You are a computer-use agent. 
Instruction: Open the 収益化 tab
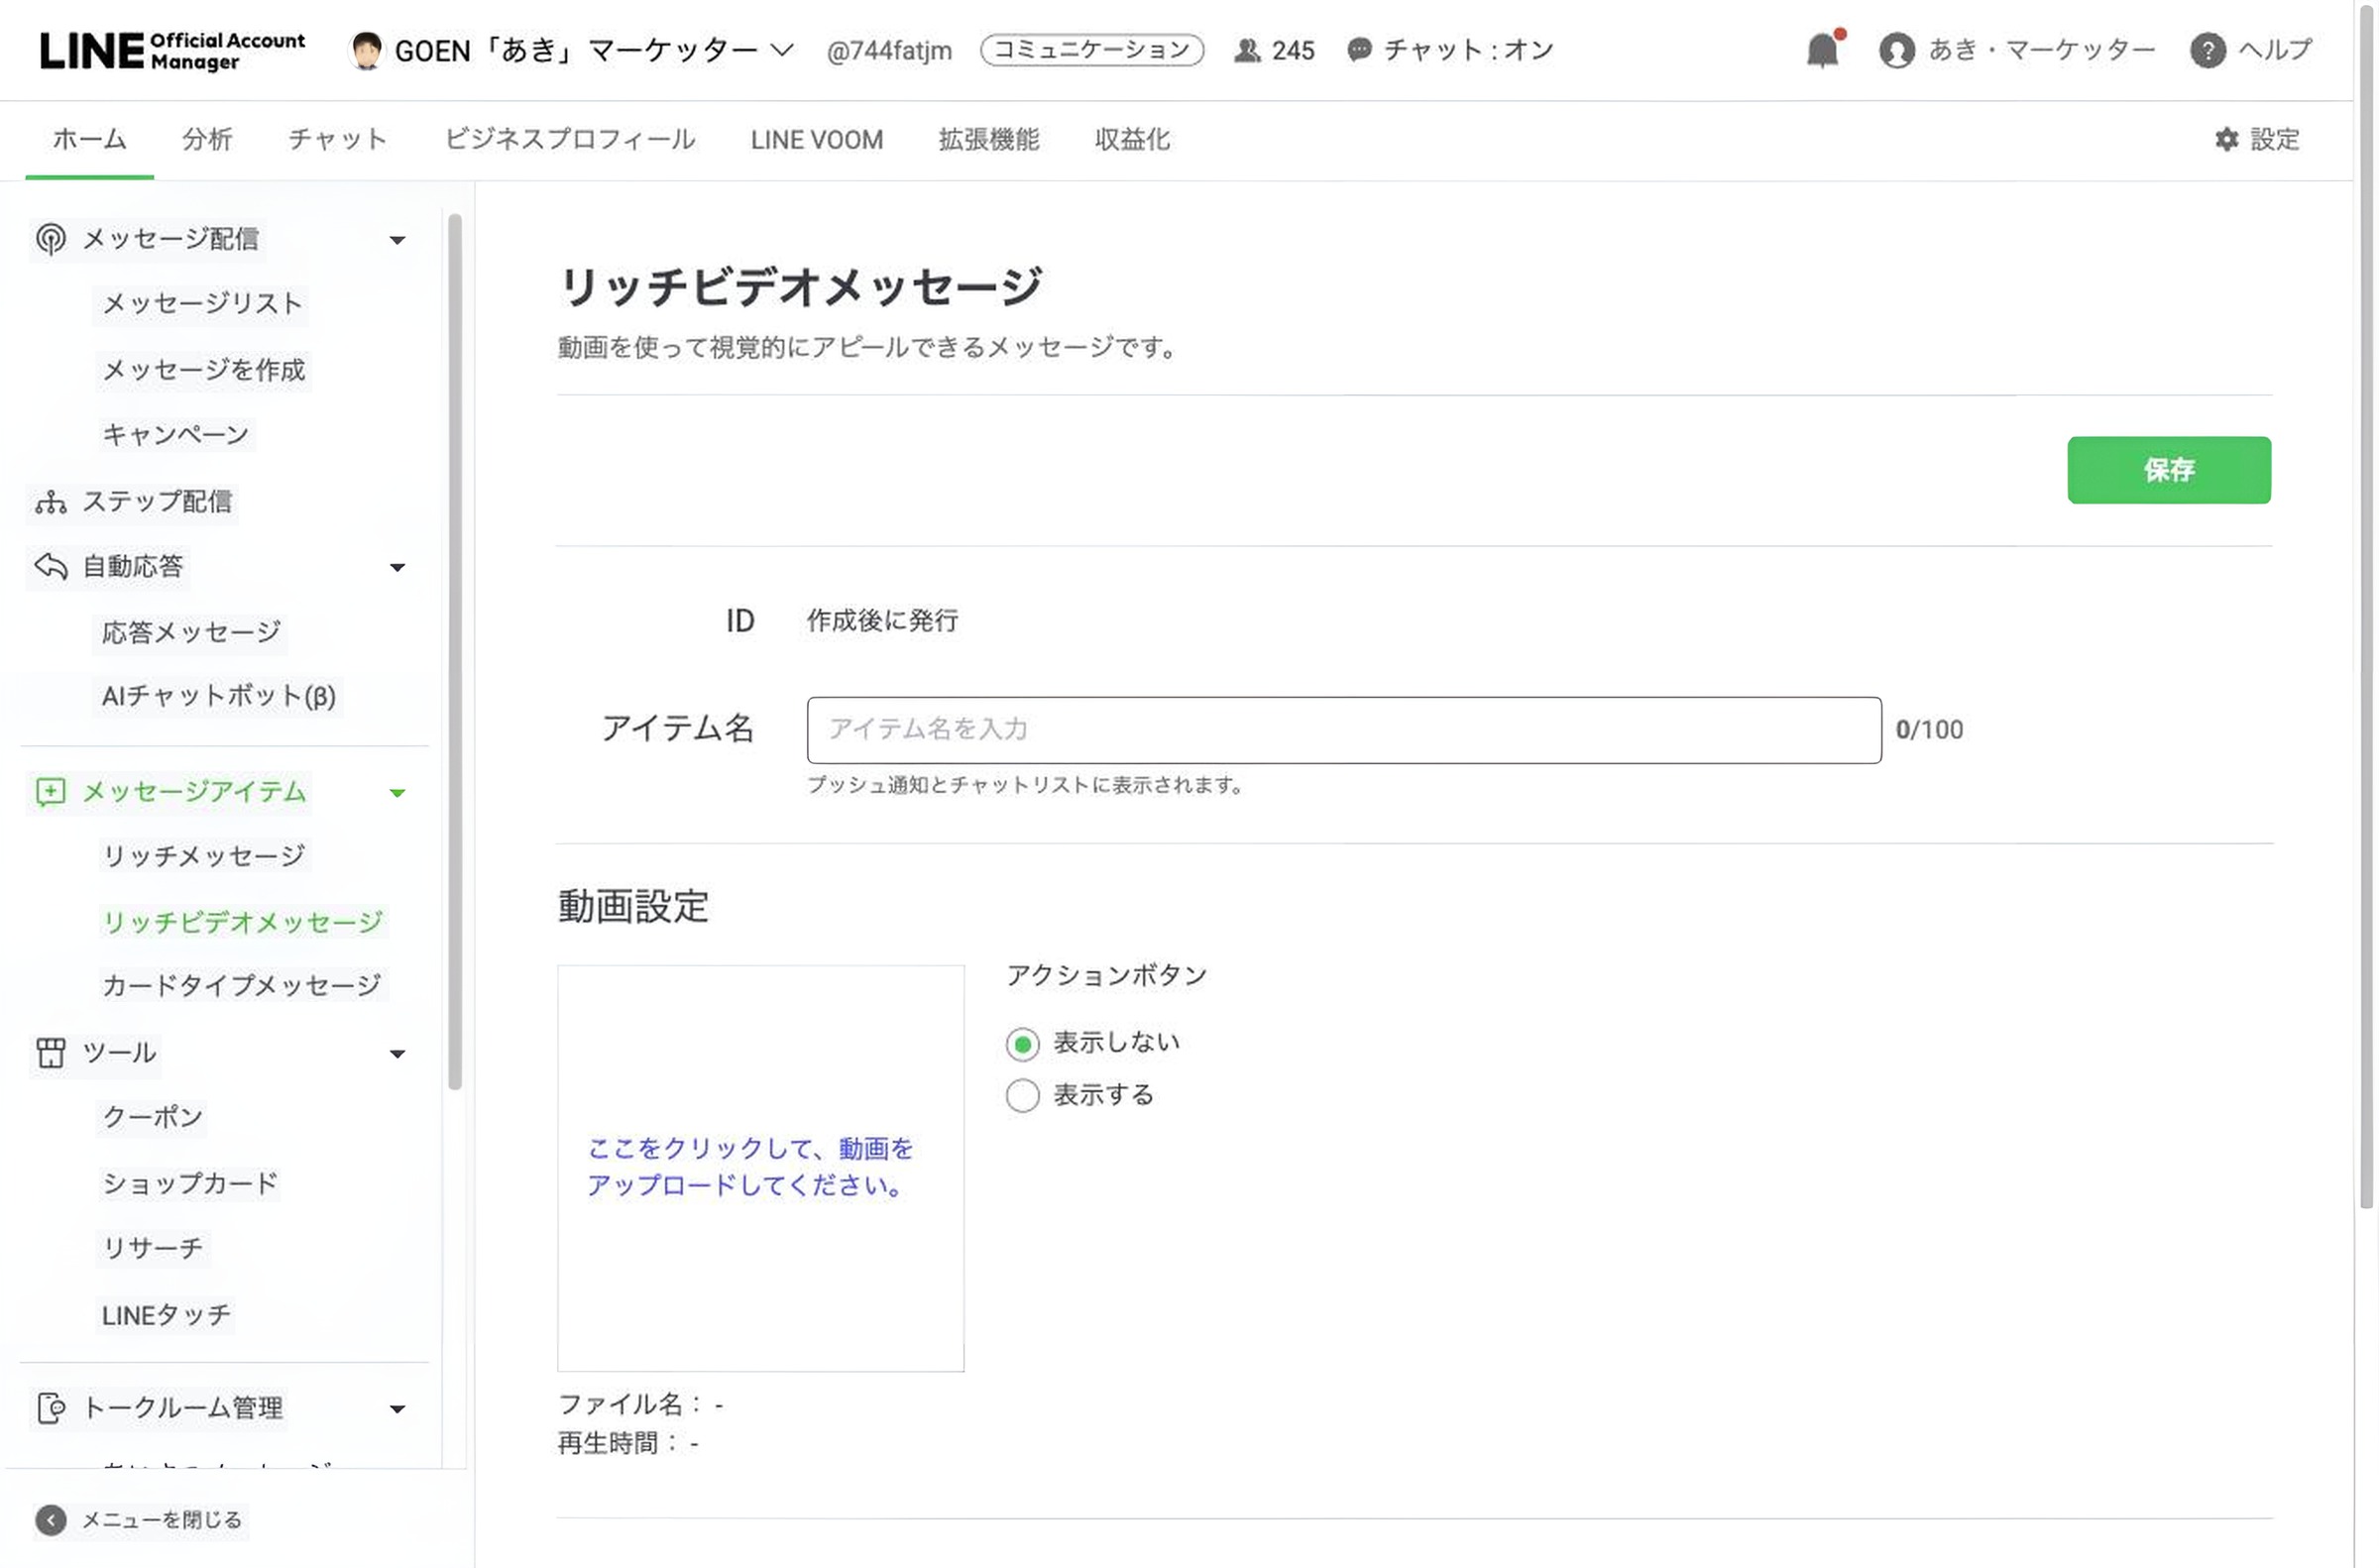[1132, 140]
